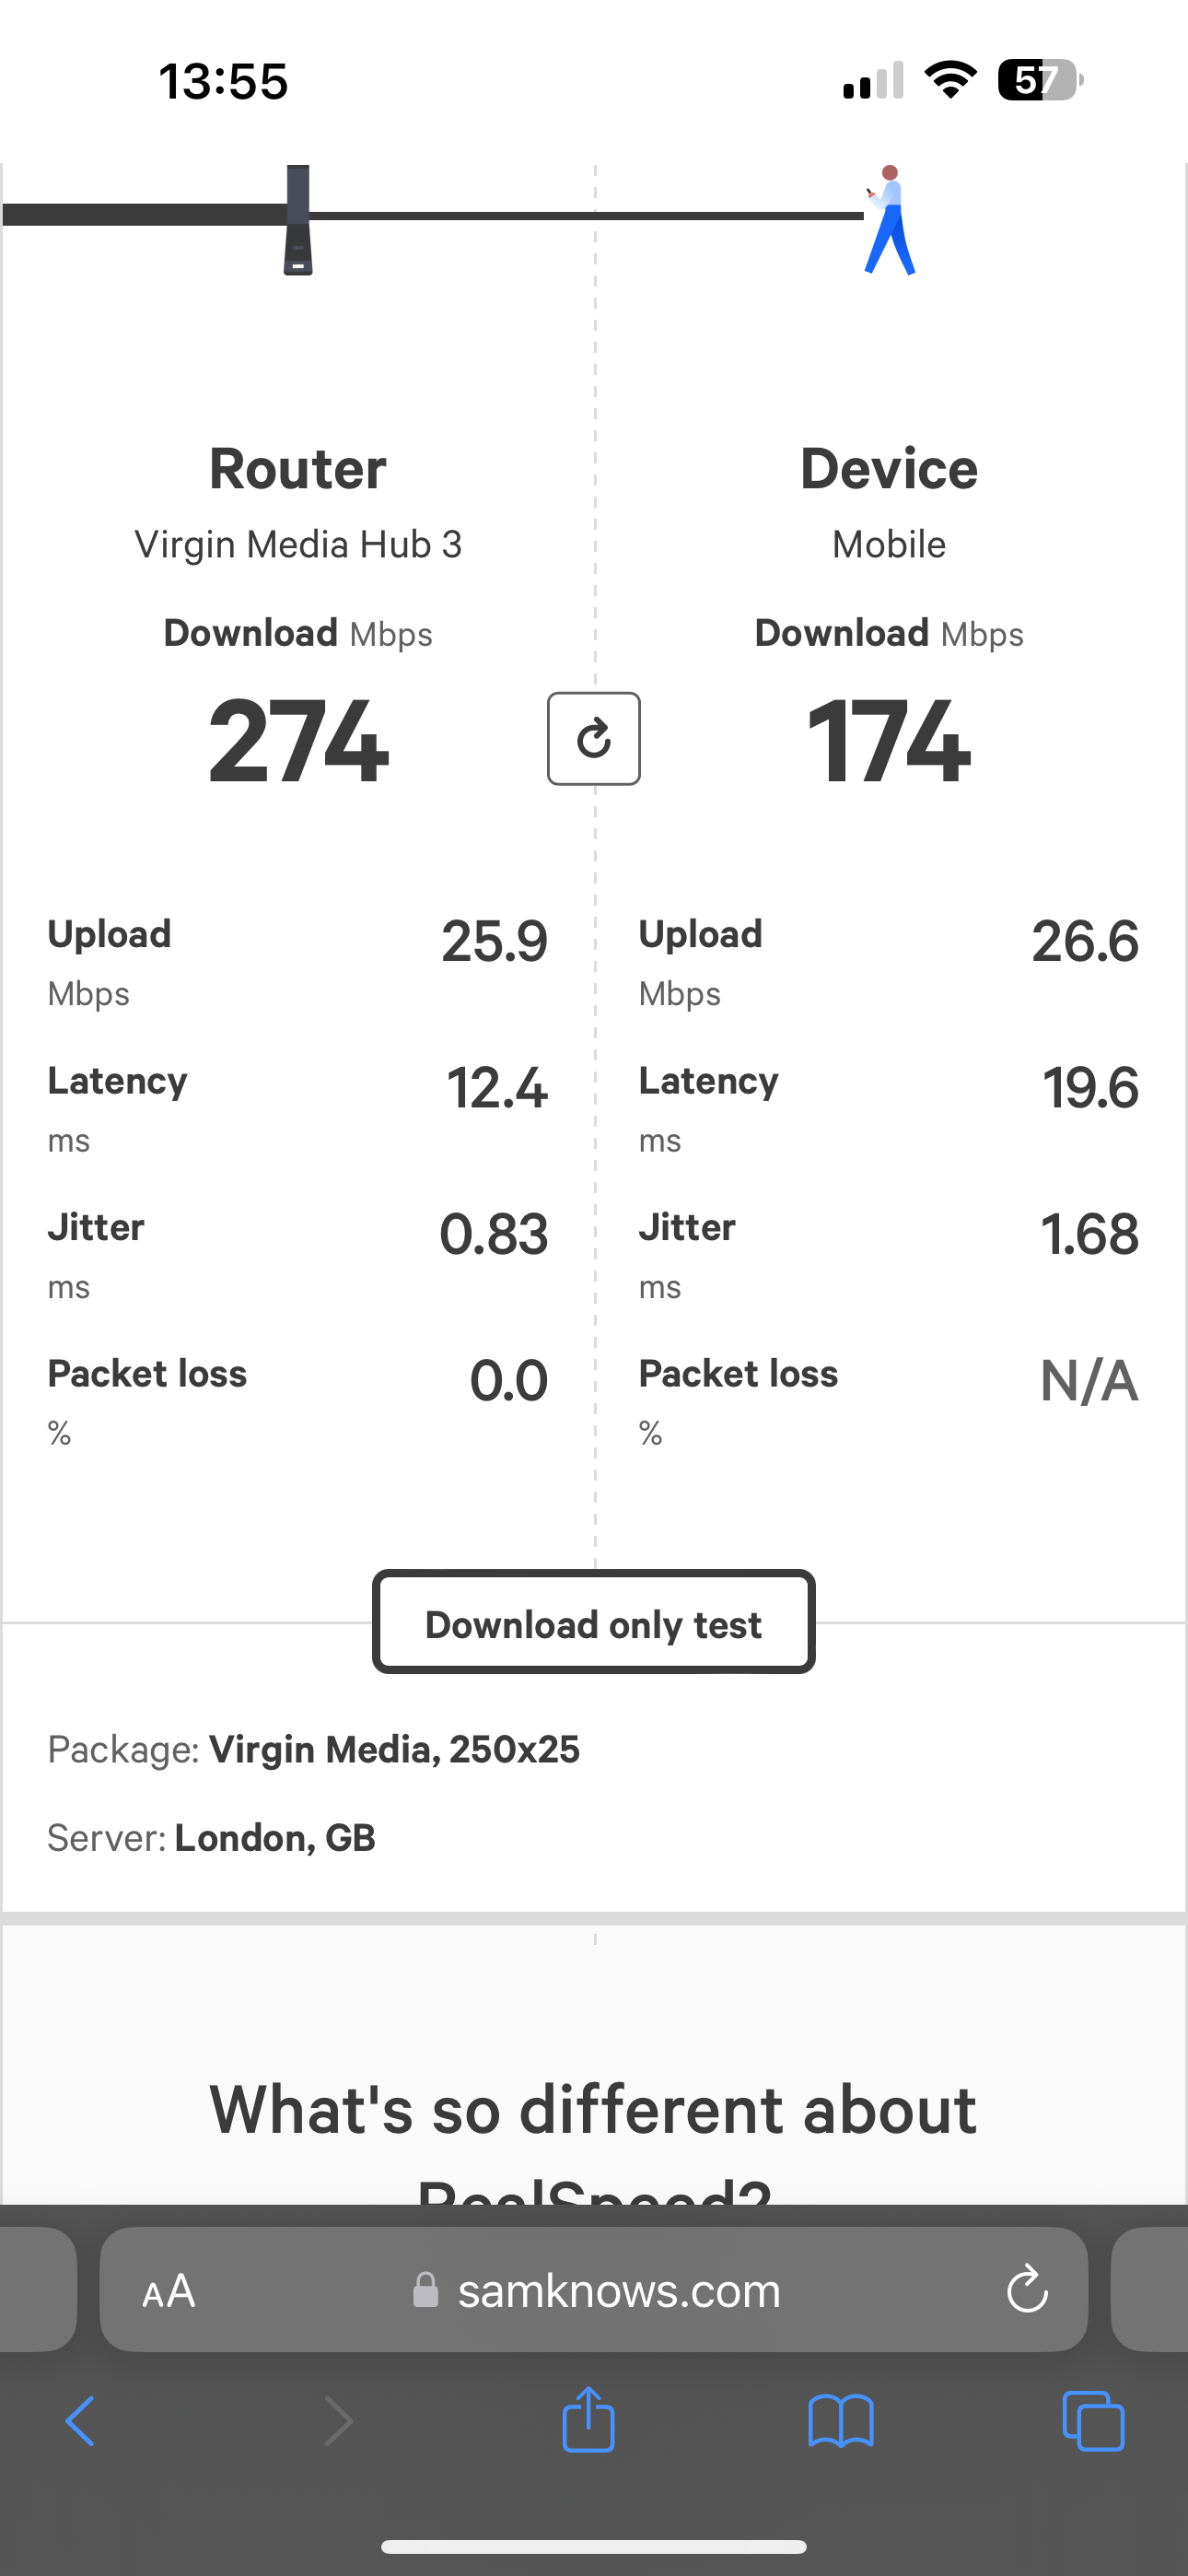This screenshot has width=1188, height=2576.
Task: Tap the battery indicator in status bar
Action: pyautogui.click(x=1041, y=80)
